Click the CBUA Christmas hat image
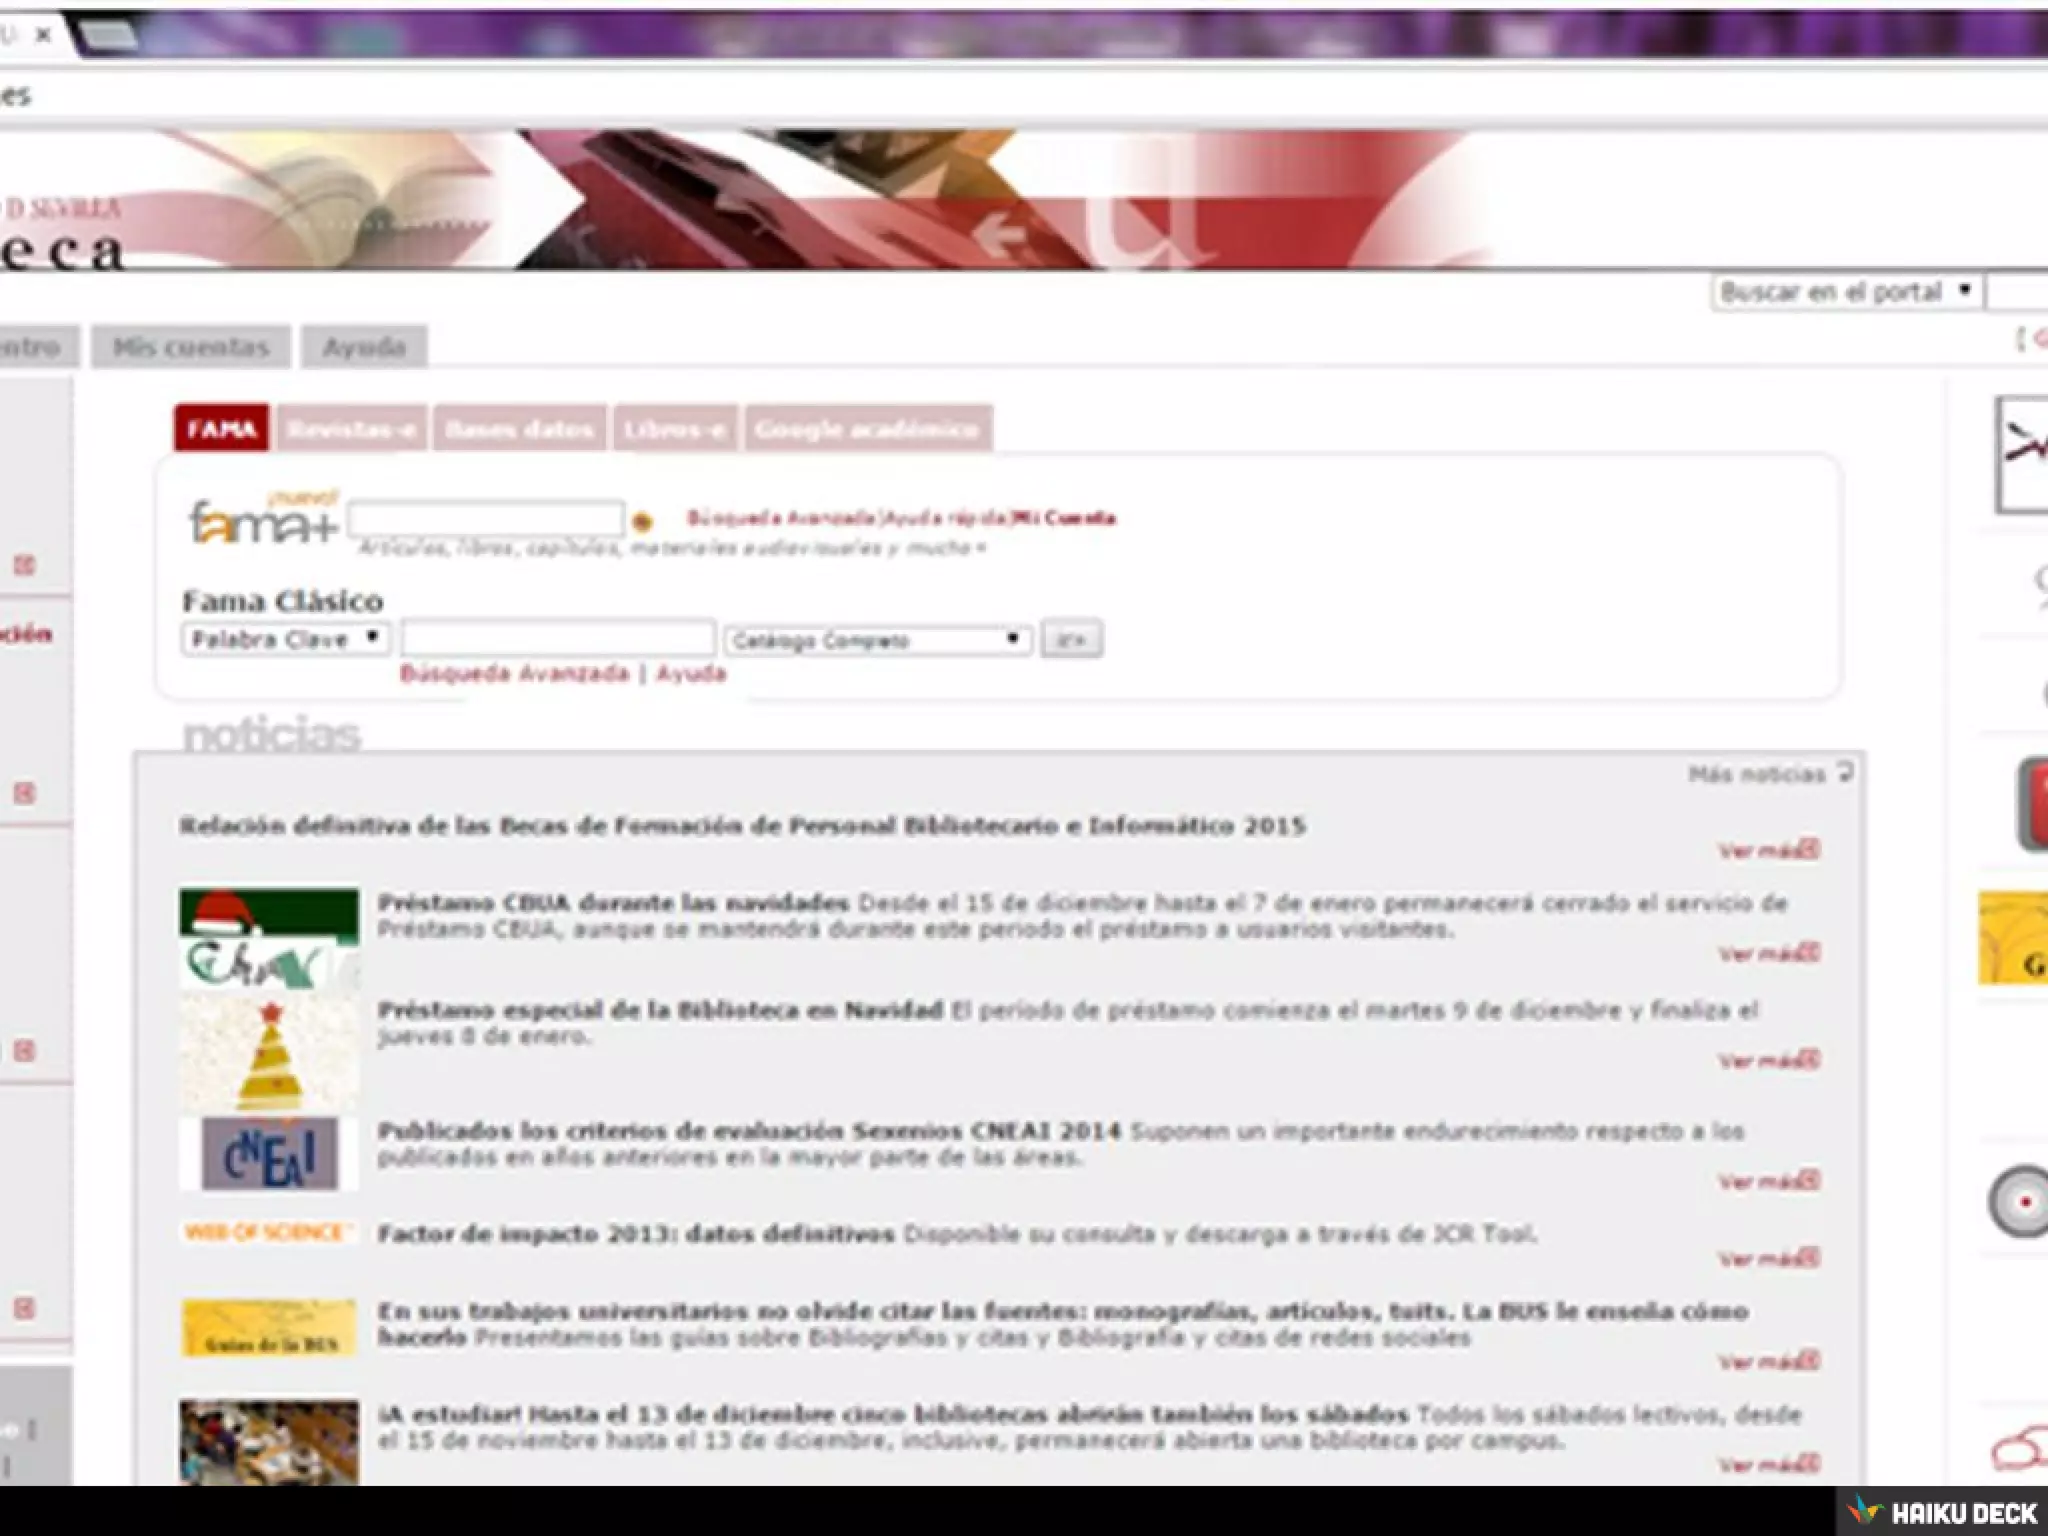Screen dimensions: 2048x1536 [269, 937]
